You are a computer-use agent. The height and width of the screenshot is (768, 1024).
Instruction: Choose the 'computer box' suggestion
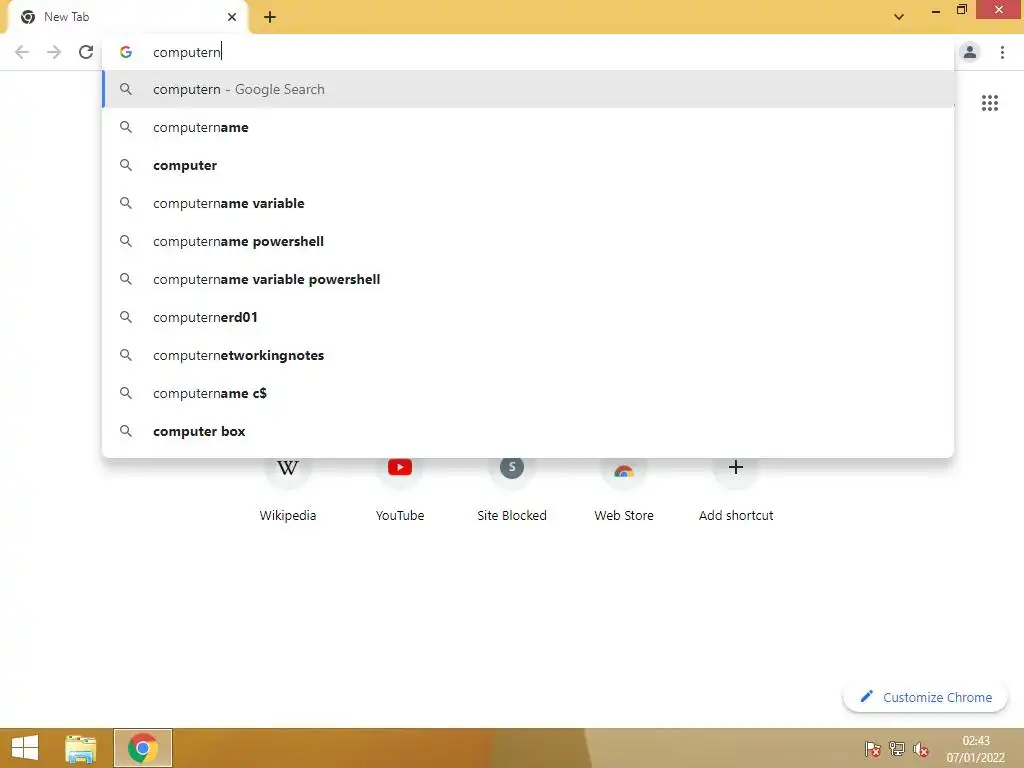[528, 431]
